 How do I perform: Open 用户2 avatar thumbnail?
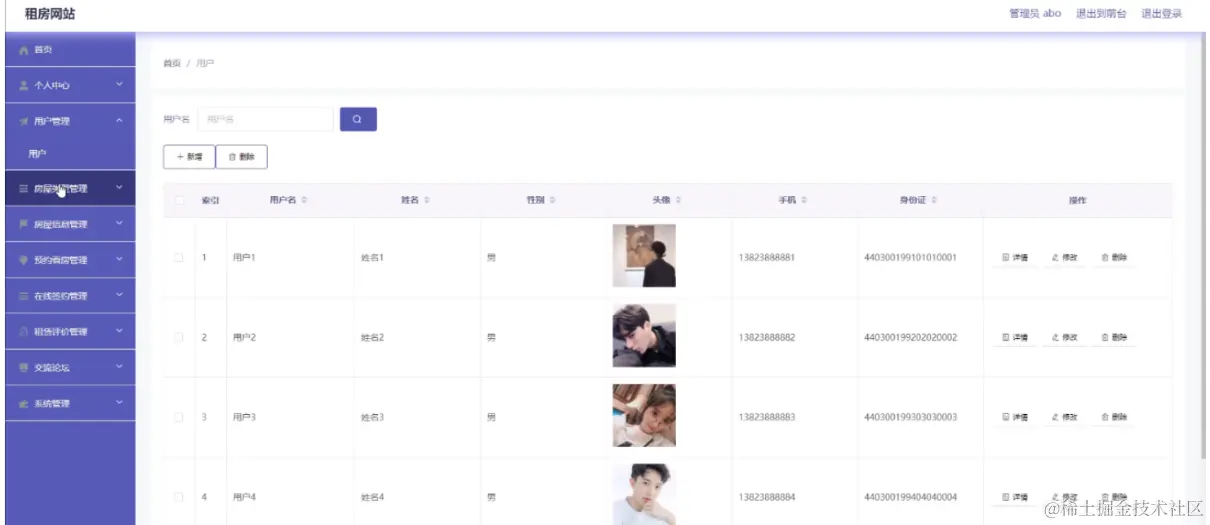pos(644,336)
